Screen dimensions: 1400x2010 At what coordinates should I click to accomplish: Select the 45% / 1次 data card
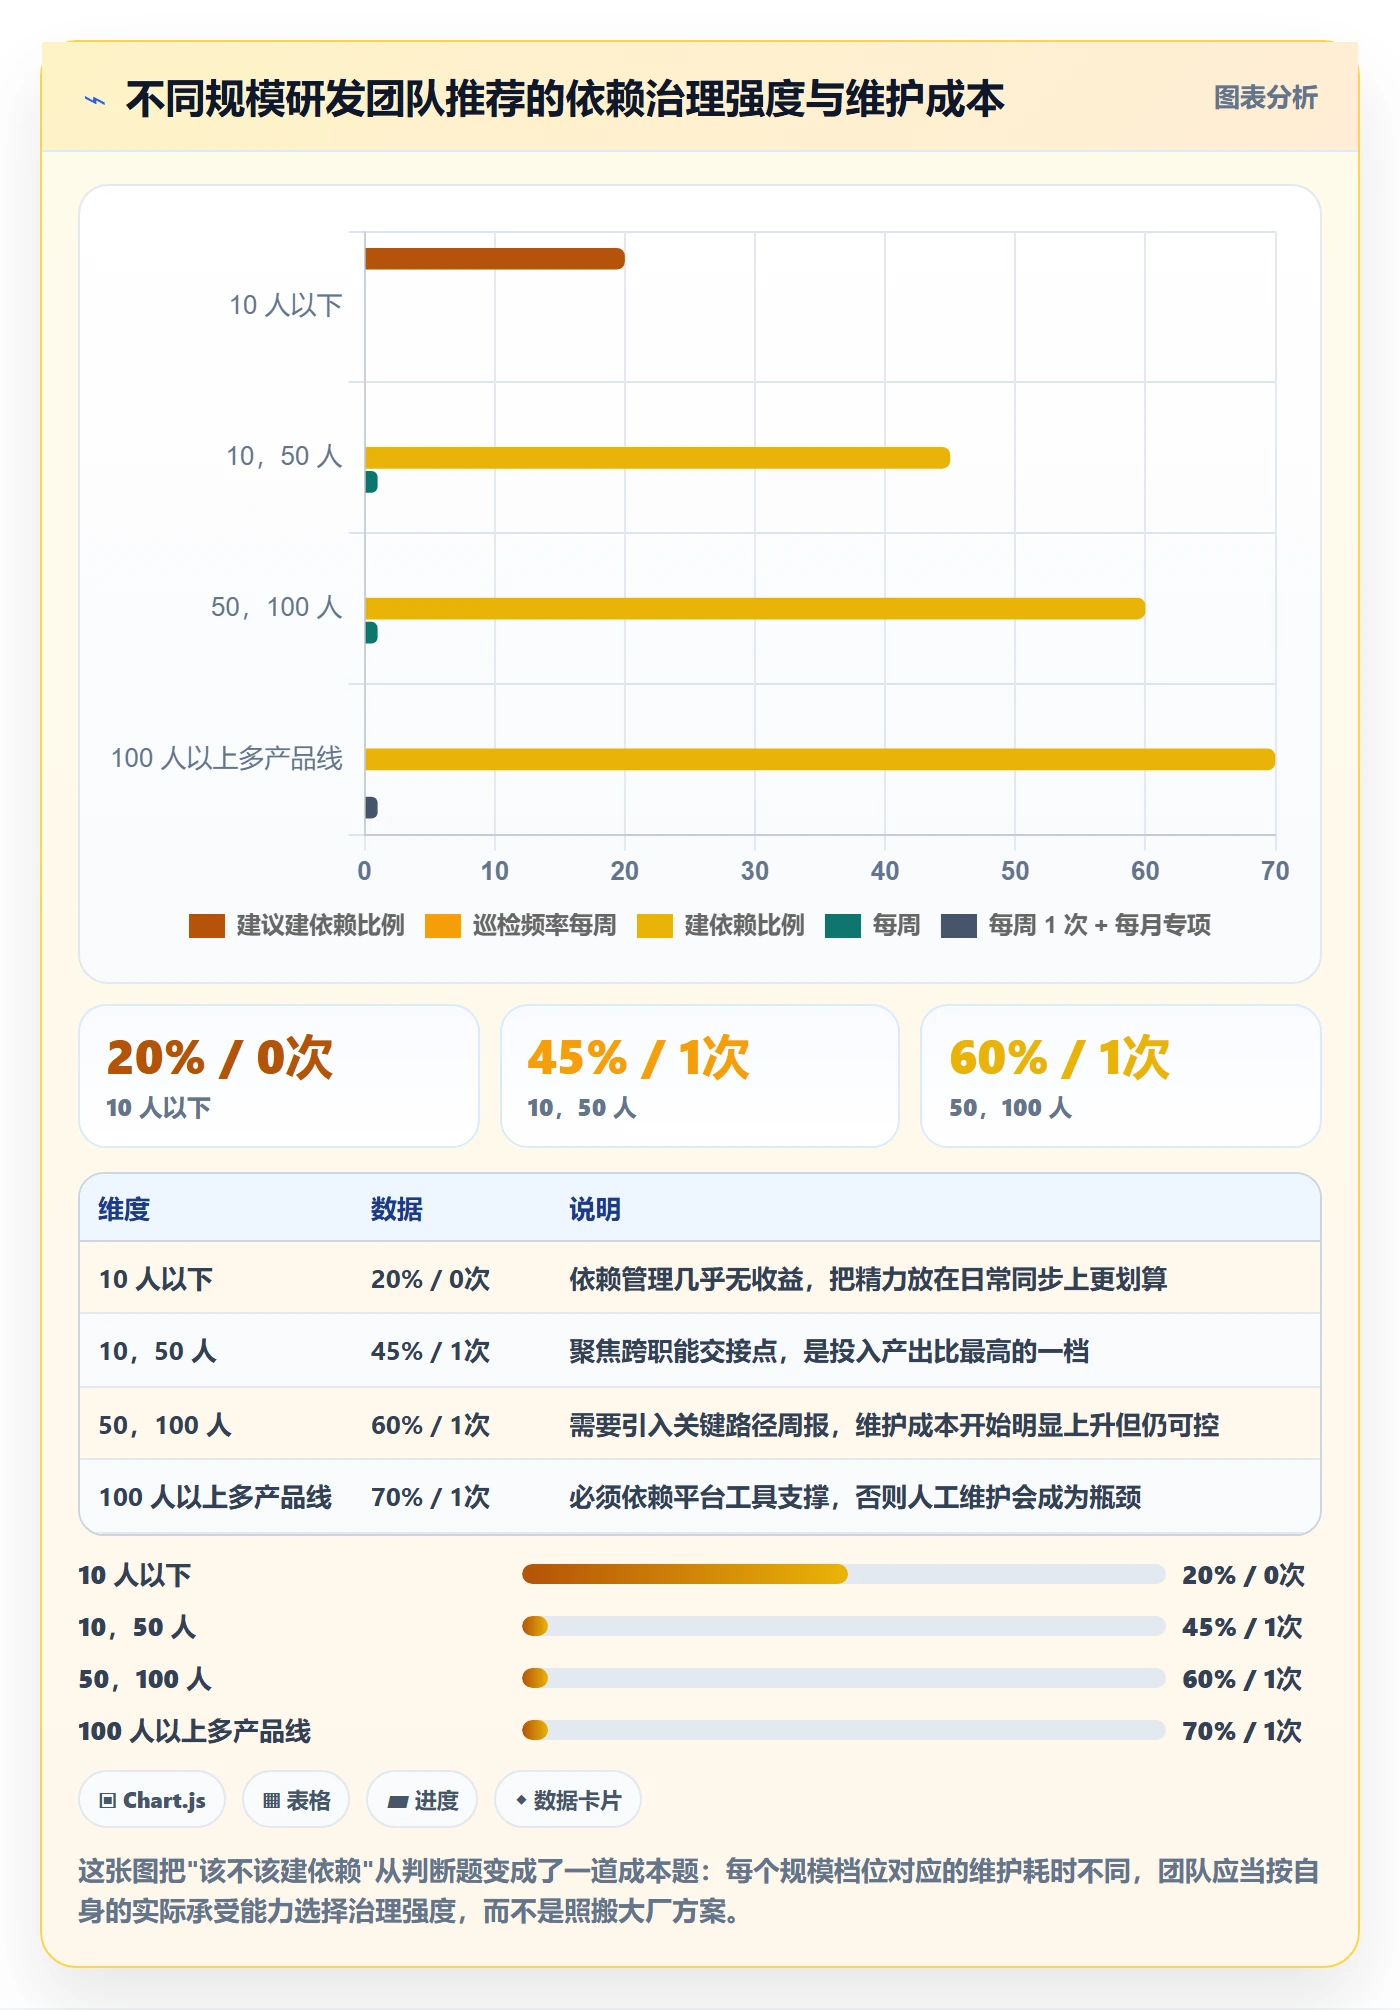[x=700, y=1076]
